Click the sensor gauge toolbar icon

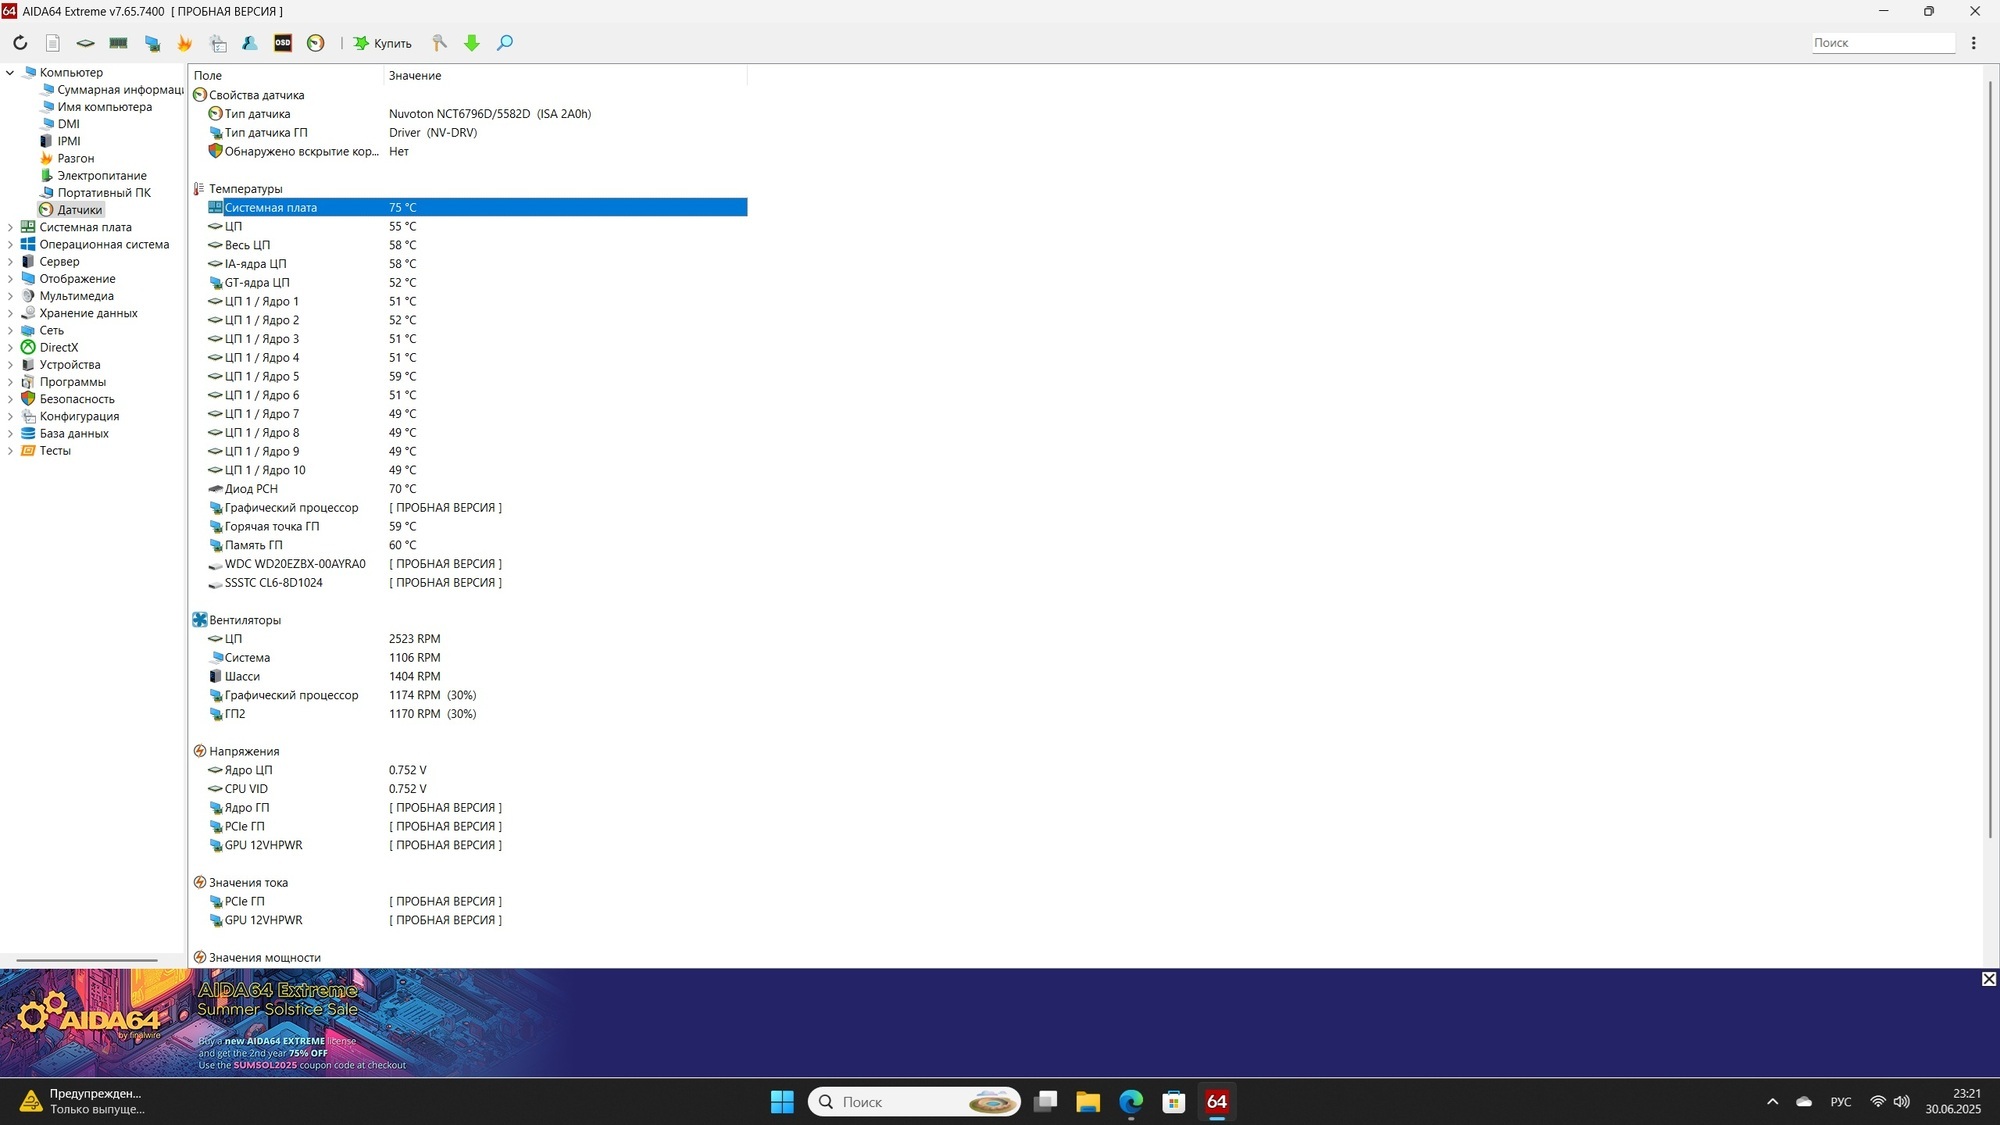(316, 43)
